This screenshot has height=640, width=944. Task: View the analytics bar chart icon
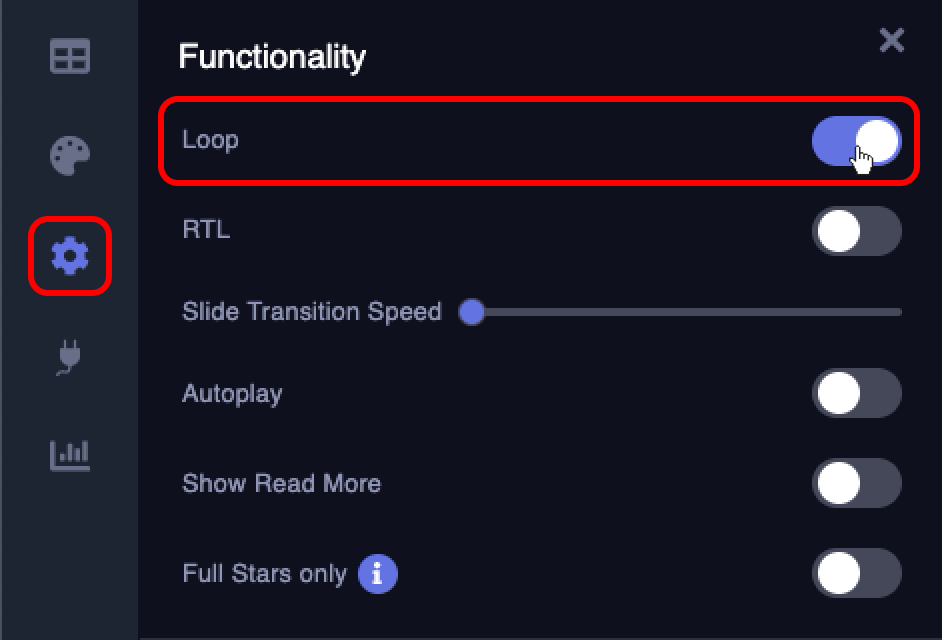pos(69,455)
